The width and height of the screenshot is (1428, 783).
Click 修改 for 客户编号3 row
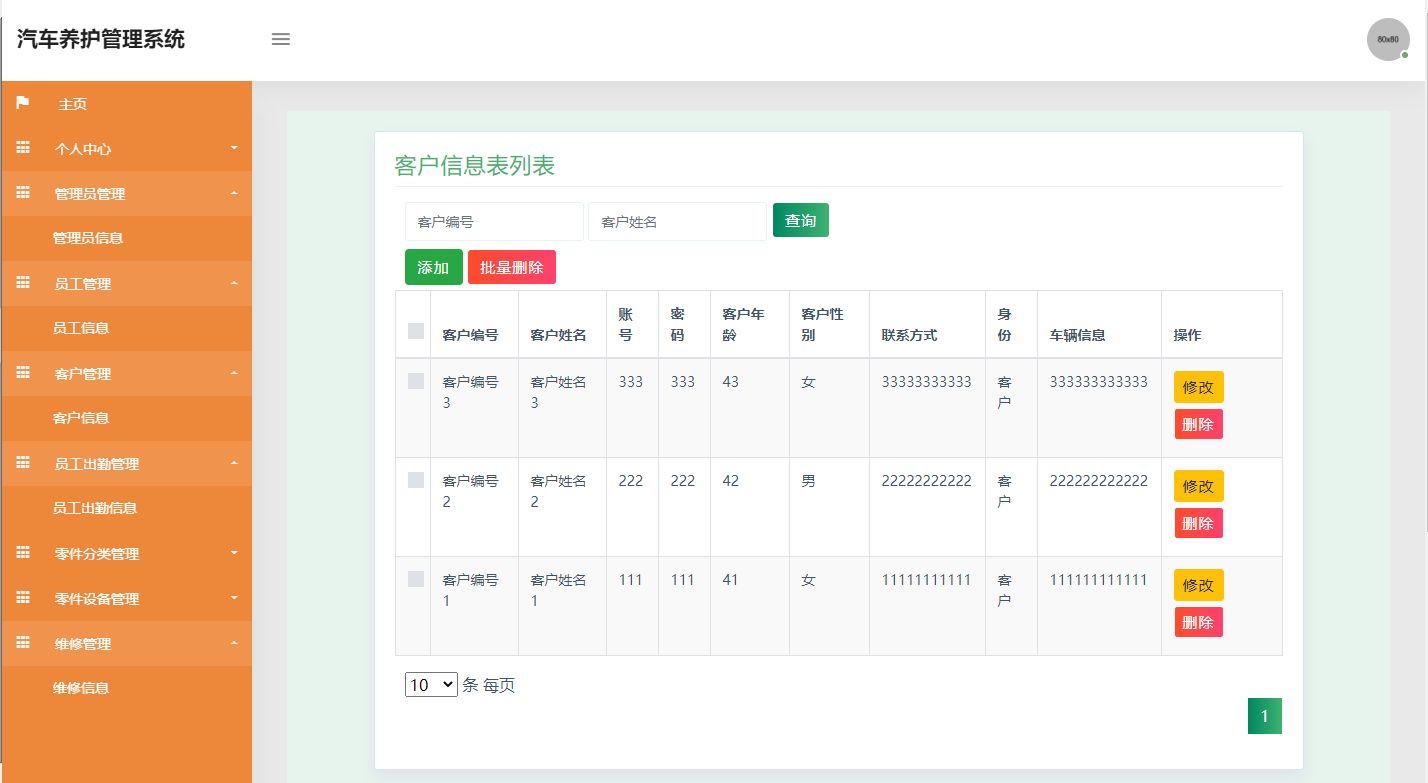(x=1199, y=387)
